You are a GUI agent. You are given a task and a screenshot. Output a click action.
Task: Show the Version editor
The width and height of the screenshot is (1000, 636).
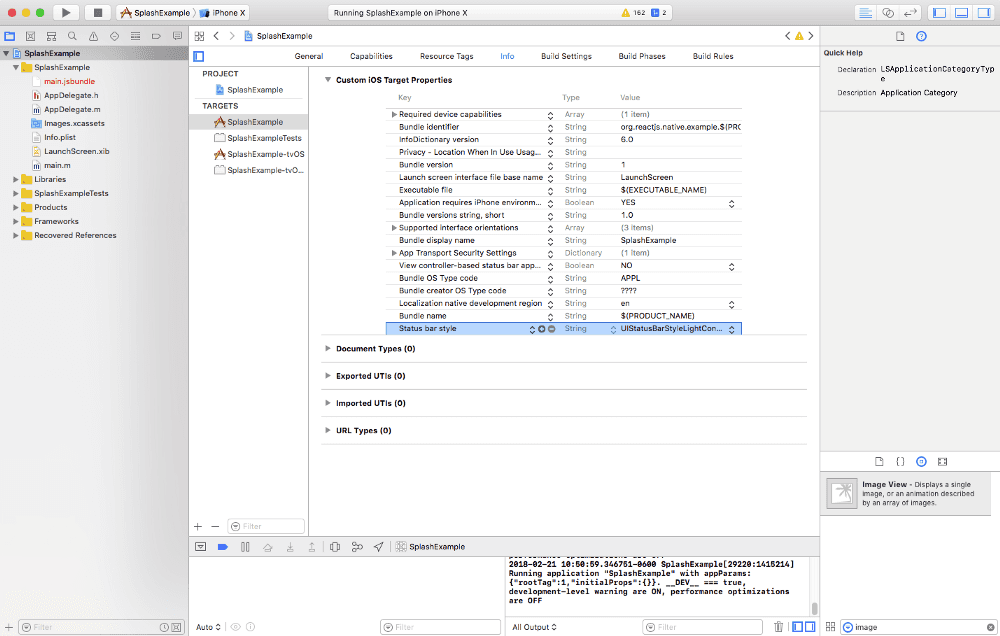(910, 12)
